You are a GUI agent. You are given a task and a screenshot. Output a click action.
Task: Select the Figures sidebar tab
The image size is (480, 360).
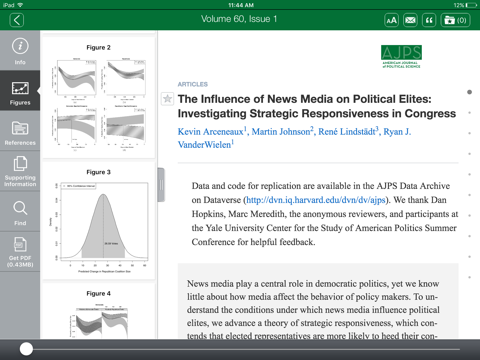pos(20,91)
